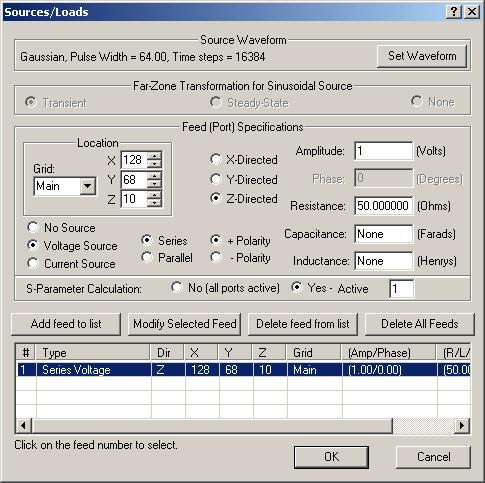Screen dimensions: 485x483
Task: Click the X location field
Action: click(x=133, y=160)
